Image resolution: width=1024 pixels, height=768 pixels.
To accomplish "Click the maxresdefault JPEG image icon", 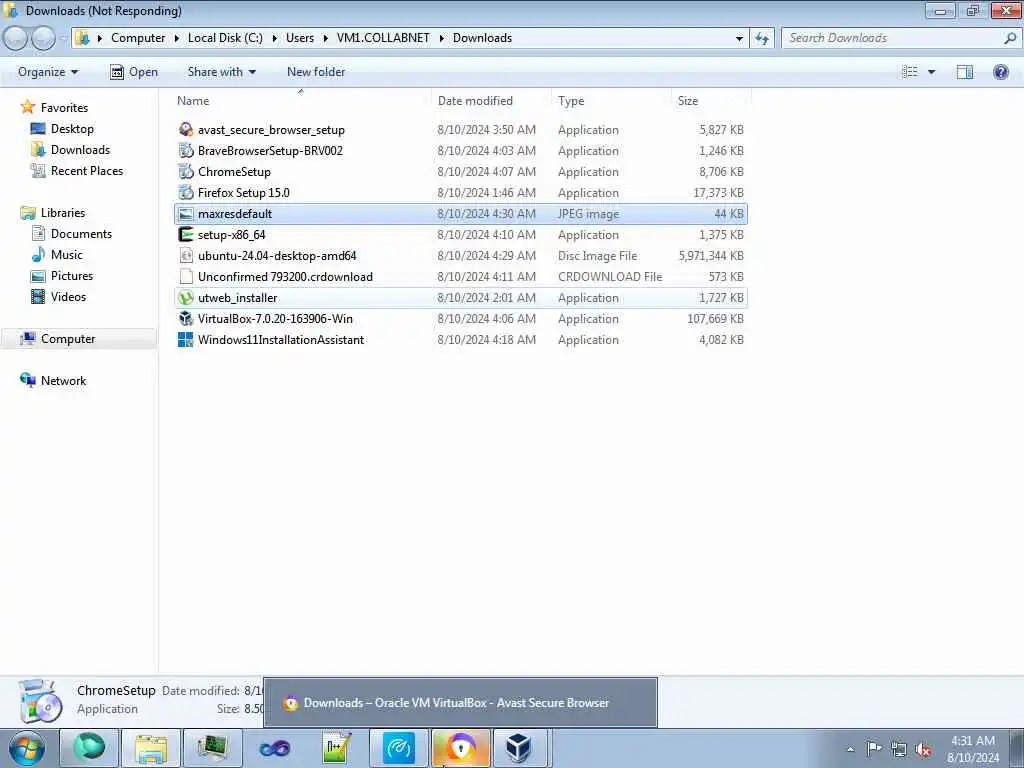I will (186, 214).
